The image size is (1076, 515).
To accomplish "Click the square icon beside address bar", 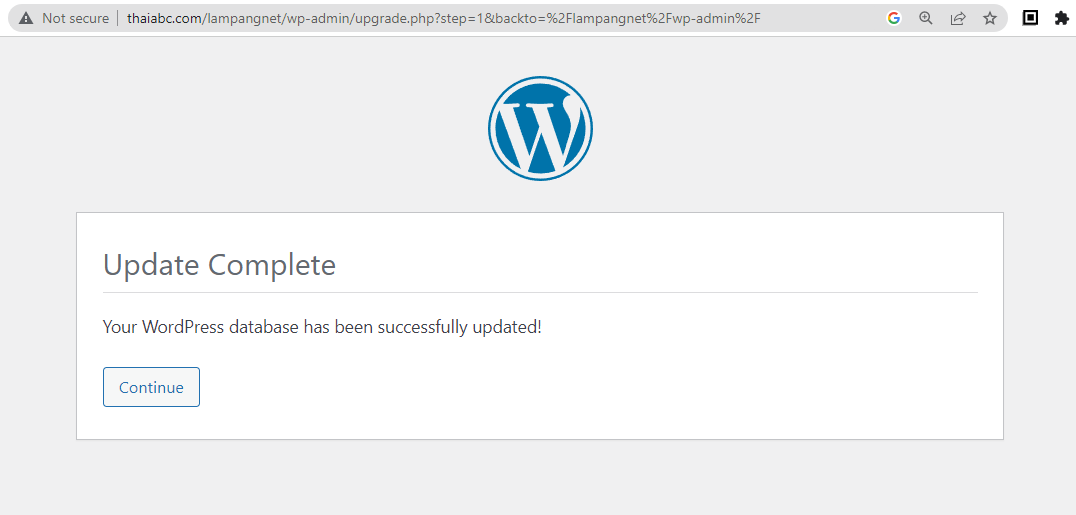I will click(1030, 17).
